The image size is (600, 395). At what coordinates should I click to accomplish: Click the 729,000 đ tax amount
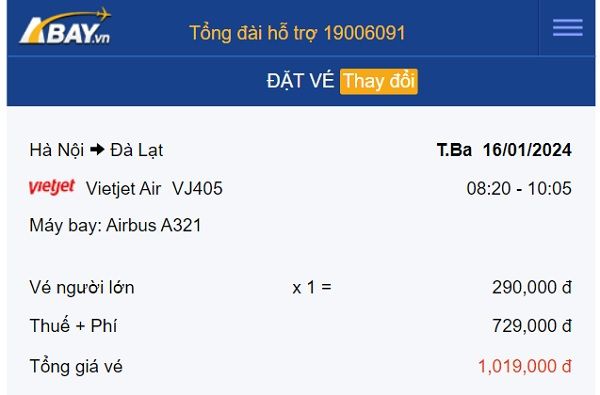pyautogui.click(x=532, y=326)
